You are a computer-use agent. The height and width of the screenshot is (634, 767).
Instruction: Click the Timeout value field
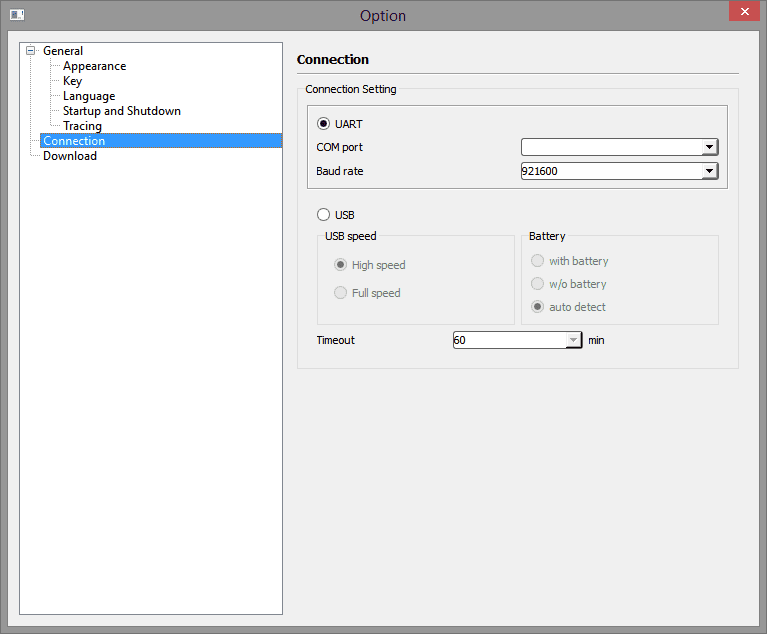(x=508, y=340)
